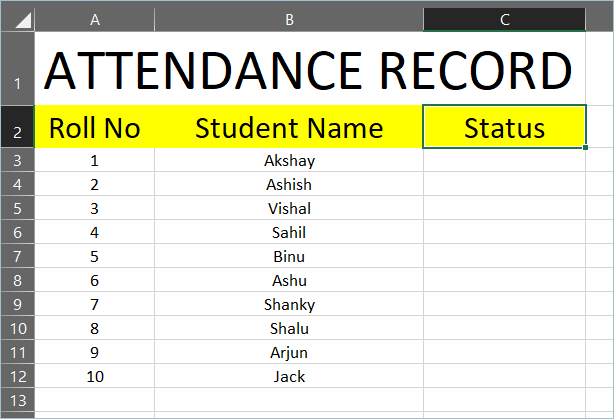Click the Shanky name cell

click(x=289, y=305)
